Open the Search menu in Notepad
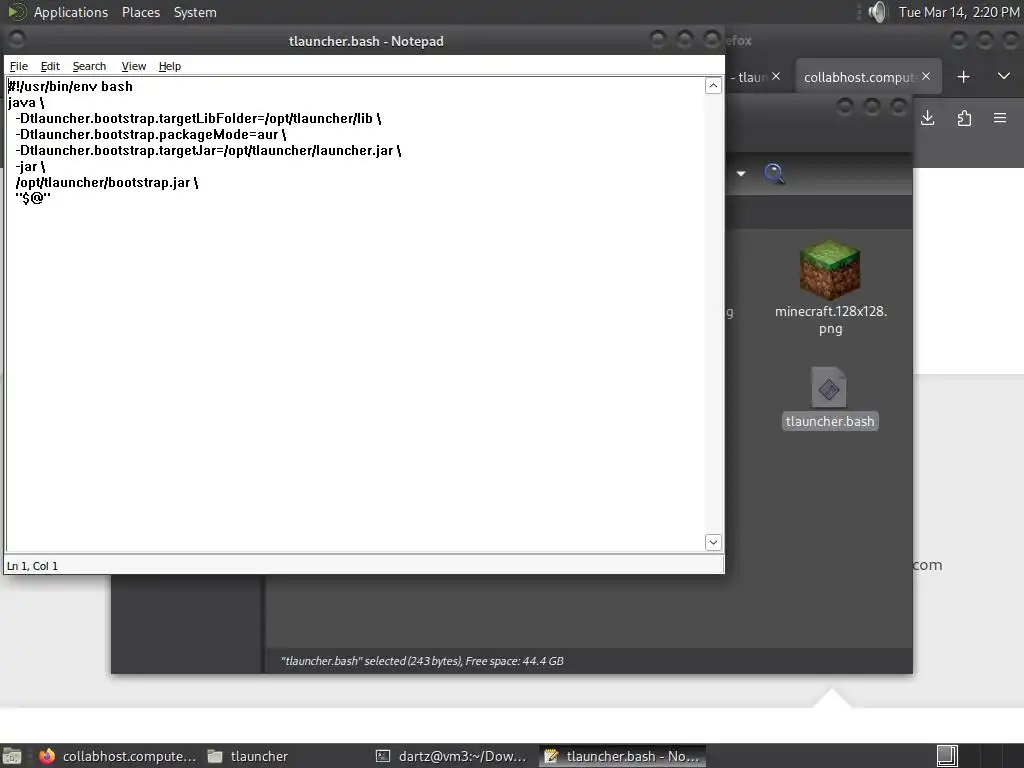1024x768 pixels. tap(89, 66)
